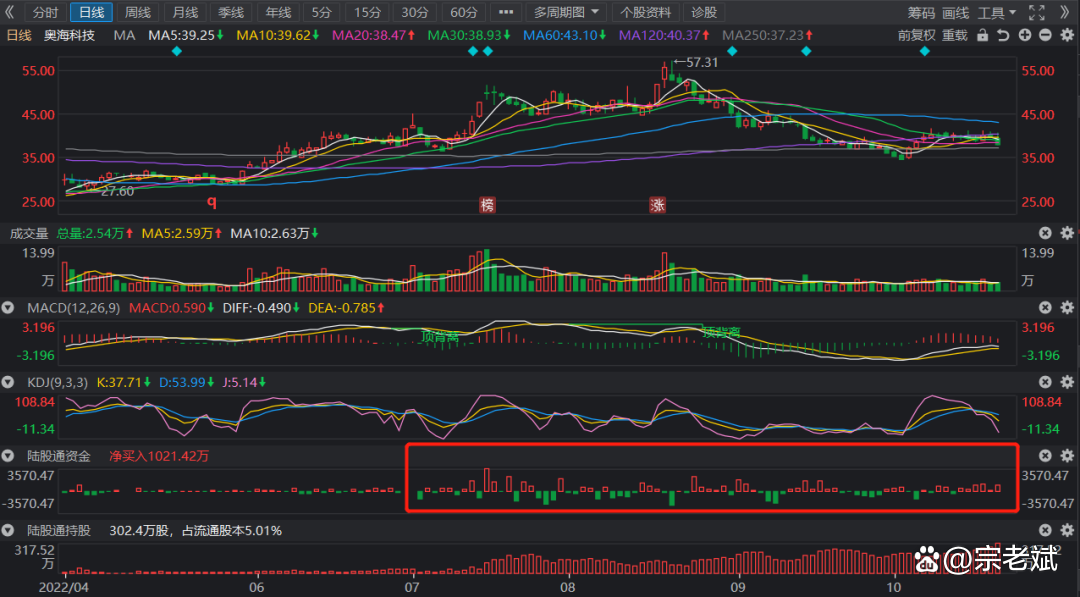The height and width of the screenshot is (597, 1080).
Task: Click the lock icon beside 重载
Action: 982,35
